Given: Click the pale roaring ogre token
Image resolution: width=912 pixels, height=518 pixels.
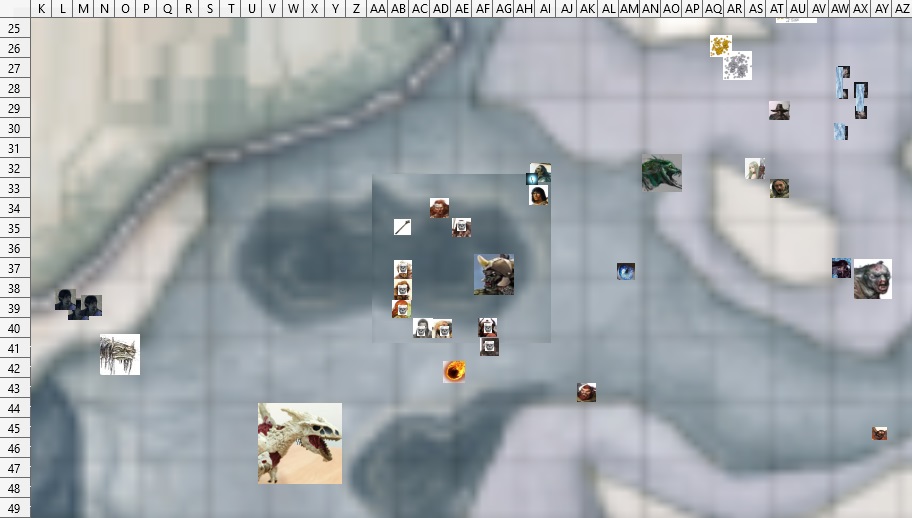Looking at the screenshot, I should pos(872,279).
